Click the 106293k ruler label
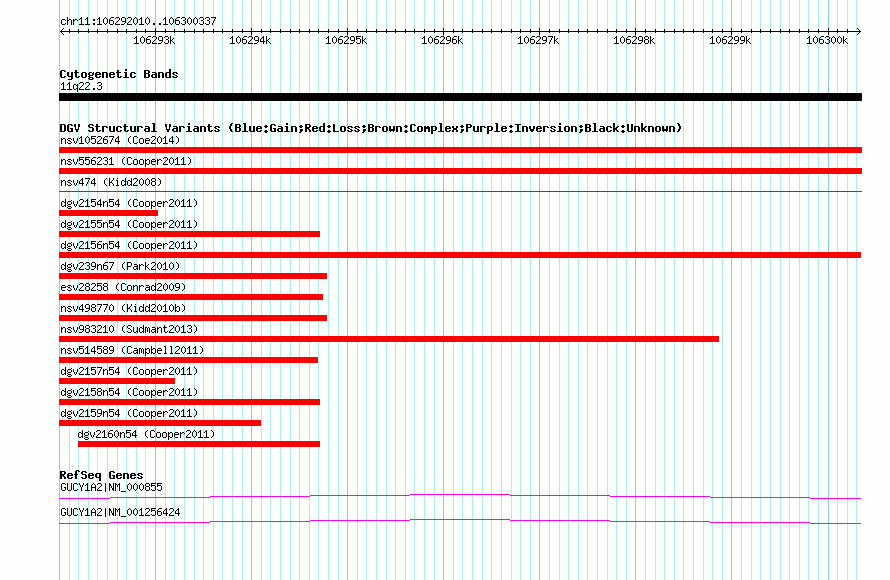890x580 pixels. point(154,40)
